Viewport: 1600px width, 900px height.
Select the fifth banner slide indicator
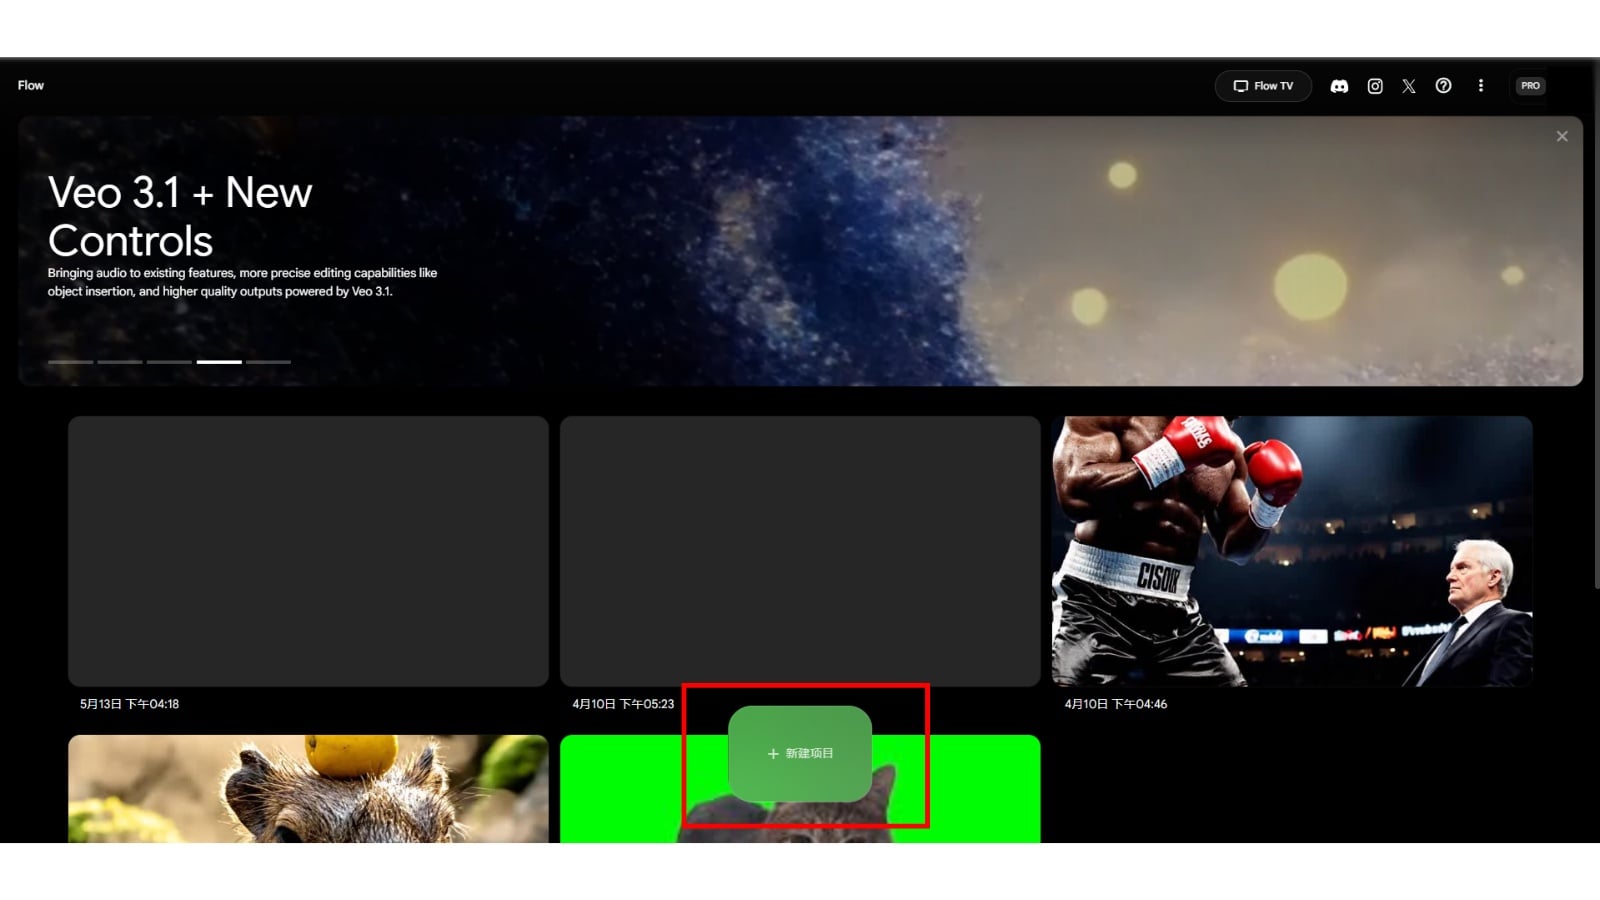pos(268,362)
